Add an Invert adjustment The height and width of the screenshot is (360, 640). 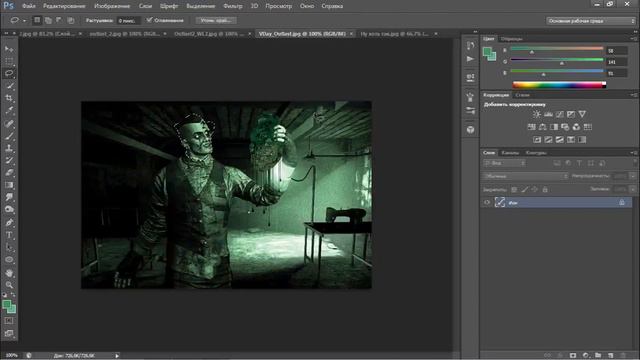click(x=537, y=140)
